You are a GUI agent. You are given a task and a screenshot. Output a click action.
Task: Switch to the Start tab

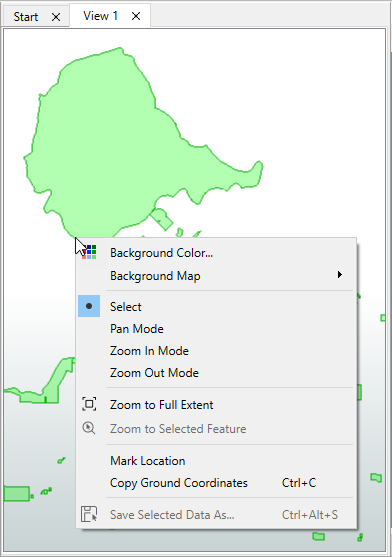click(x=26, y=17)
